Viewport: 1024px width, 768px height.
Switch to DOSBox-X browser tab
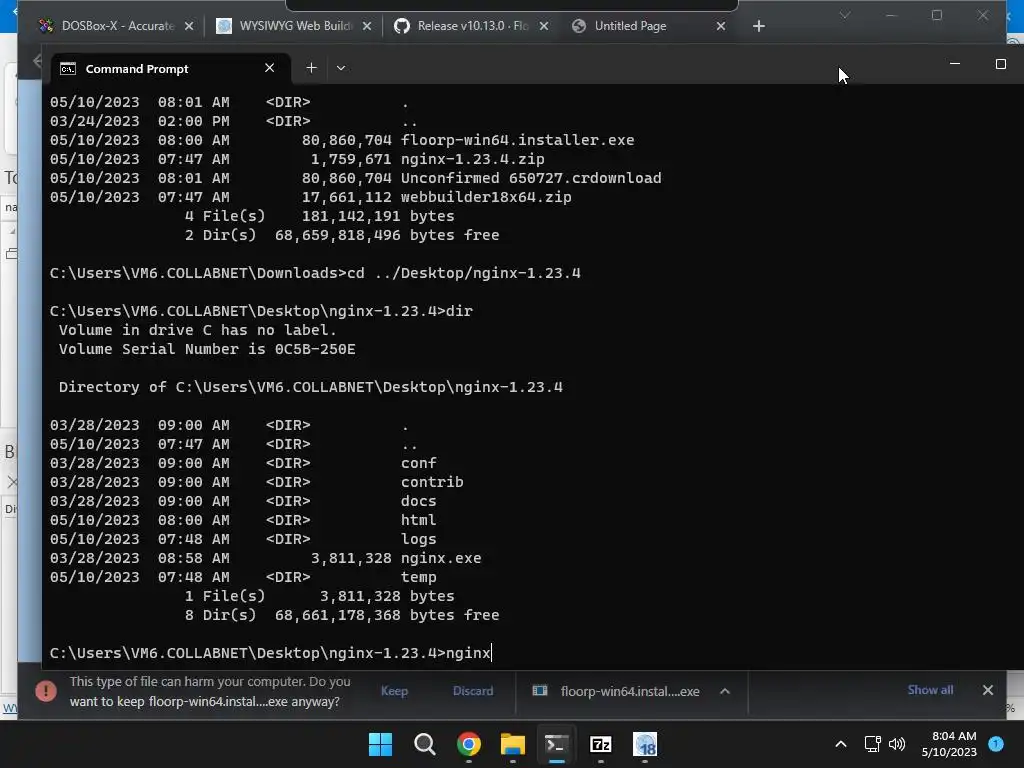(x=118, y=26)
